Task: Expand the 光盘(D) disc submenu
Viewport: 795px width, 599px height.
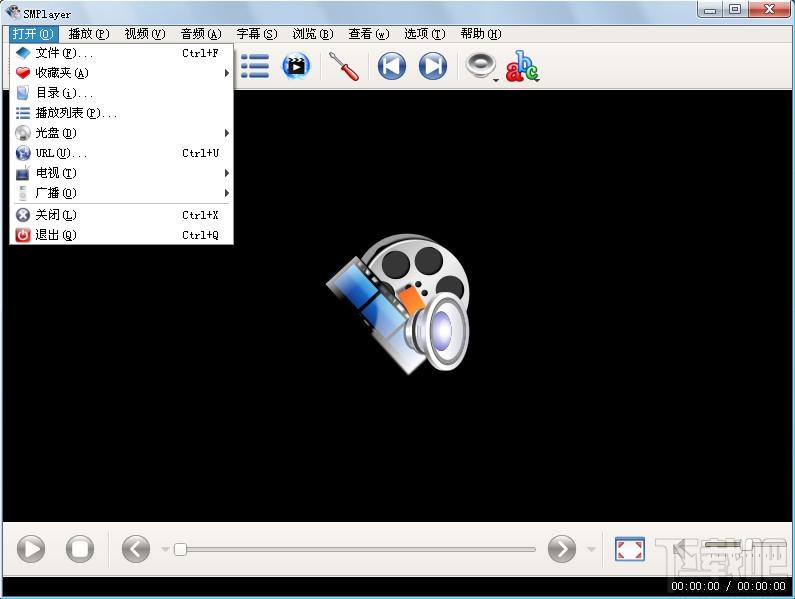Action: 122,133
